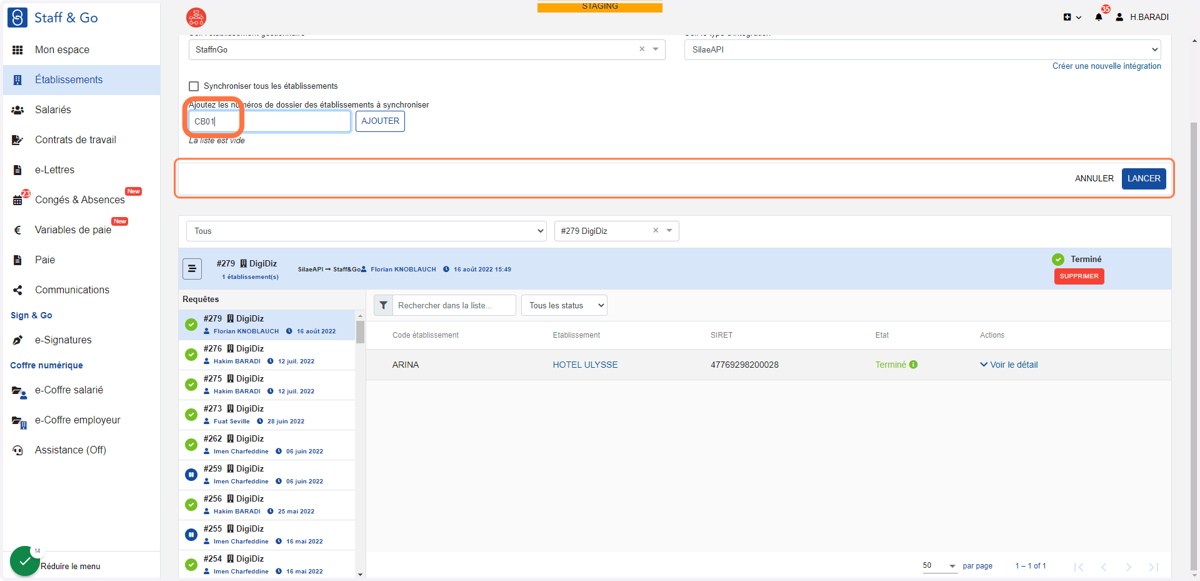Select request #275 DigiDiz

click(x=267, y=385)
